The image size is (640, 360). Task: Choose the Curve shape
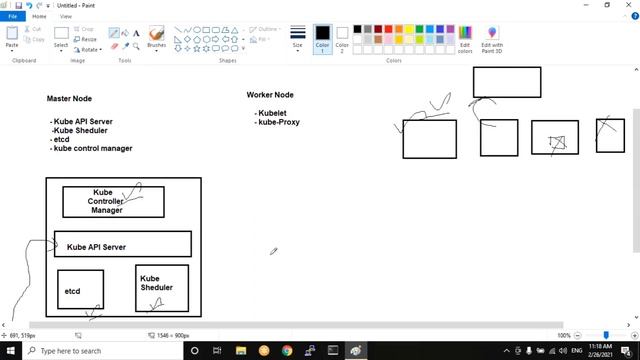(187, 30)
